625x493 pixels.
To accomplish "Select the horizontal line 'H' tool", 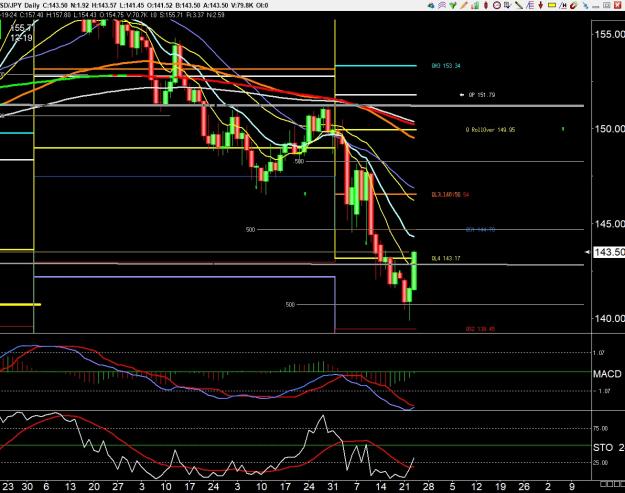I will (563, 5).
